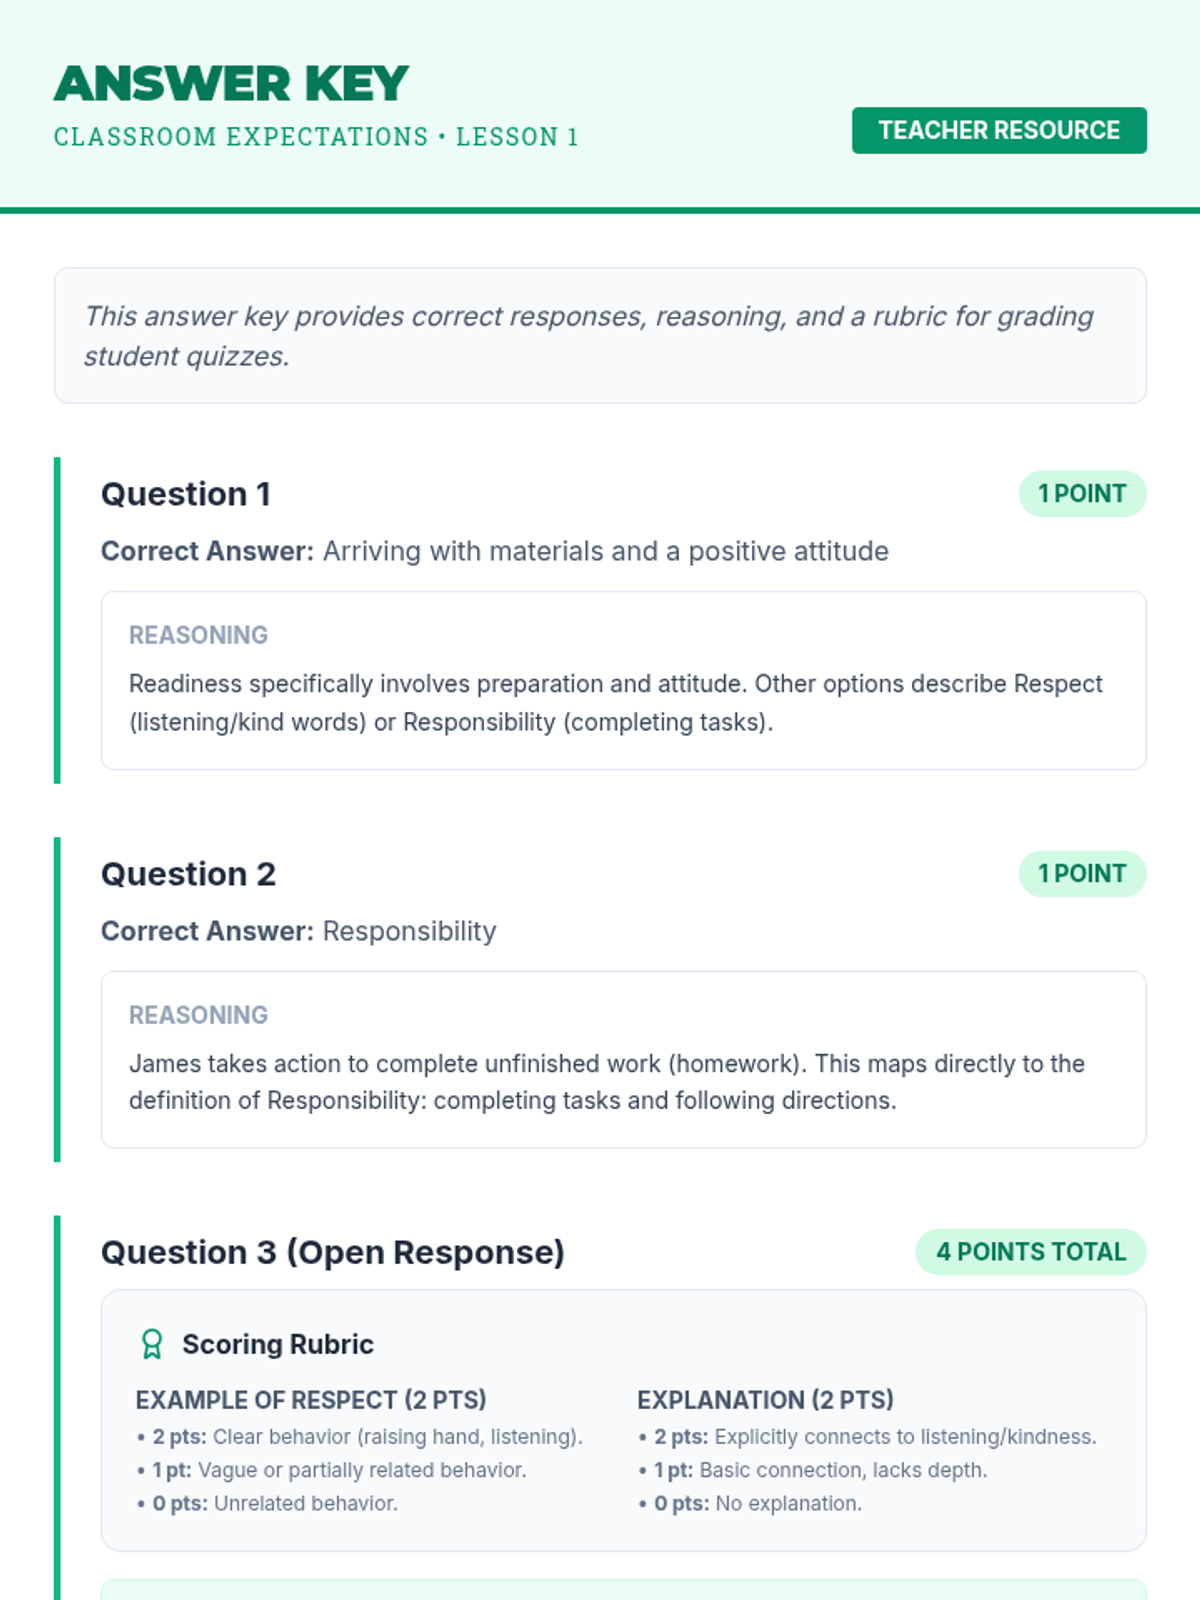Click the Question 2 heading
Image resolution: width=1200 pixels, height=1600 pixels.
pos(188,874)
